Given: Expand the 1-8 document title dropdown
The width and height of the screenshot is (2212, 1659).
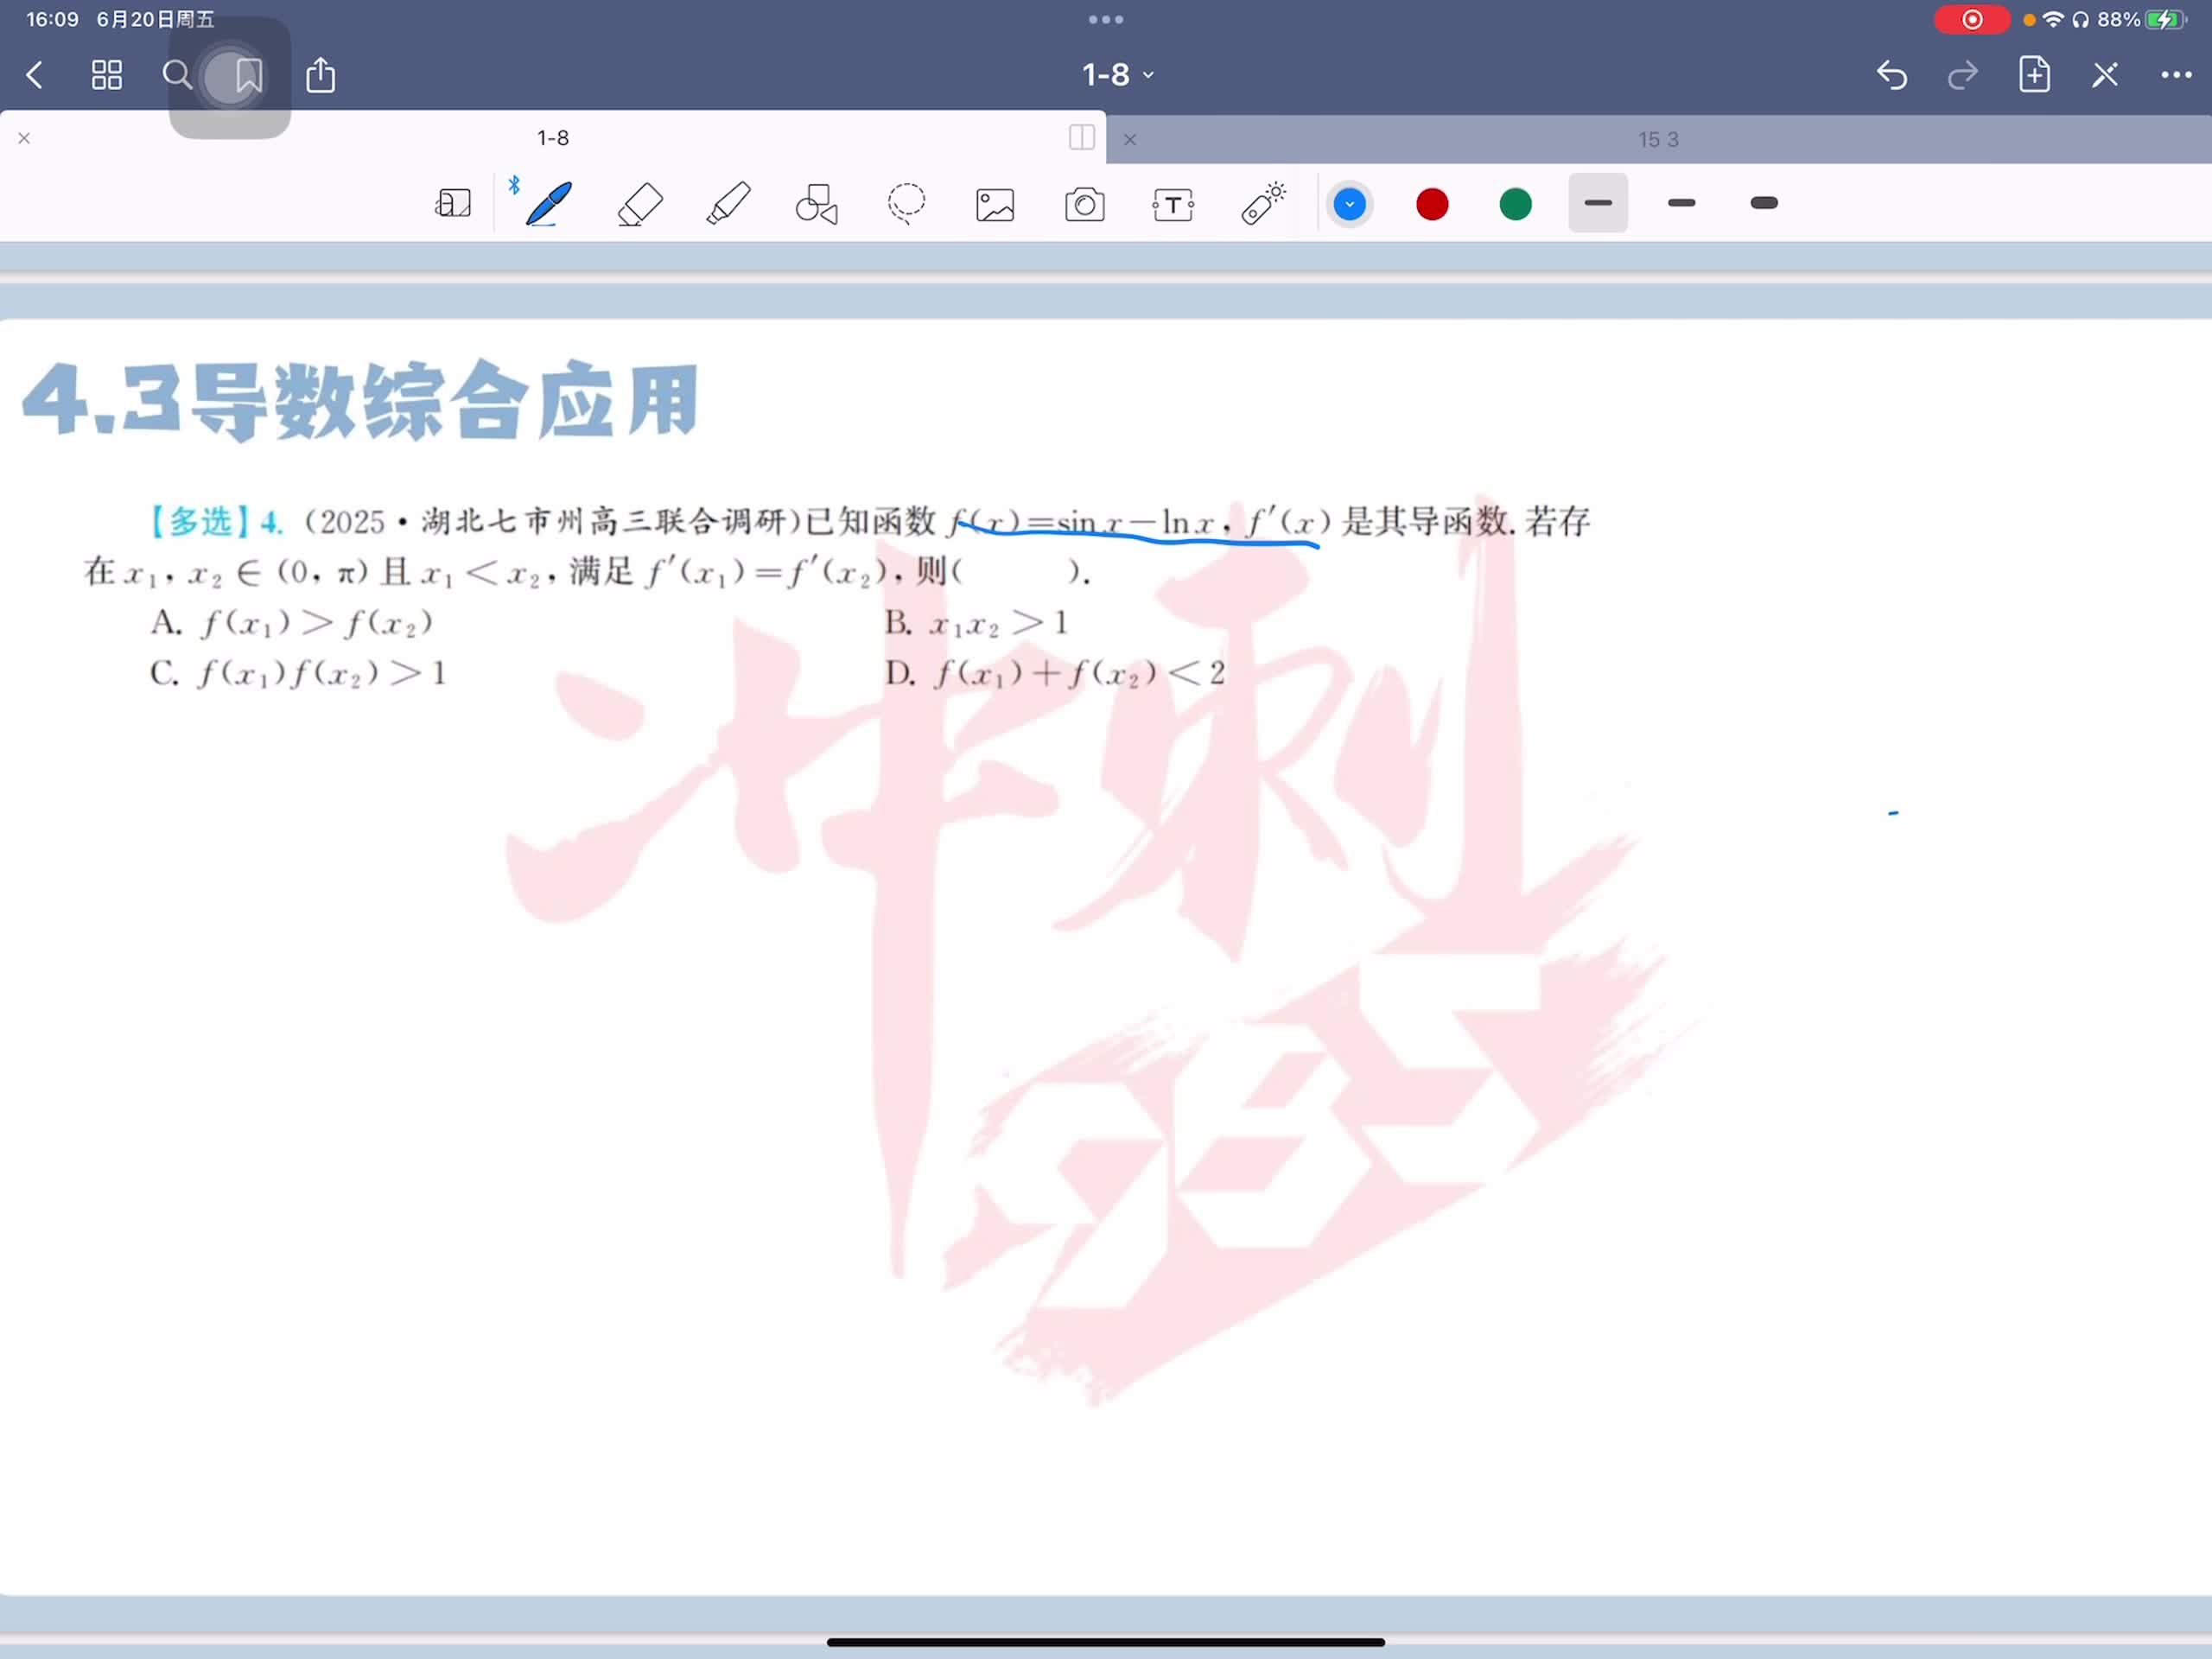Looking at the screenshot, I should point(1118,75).
